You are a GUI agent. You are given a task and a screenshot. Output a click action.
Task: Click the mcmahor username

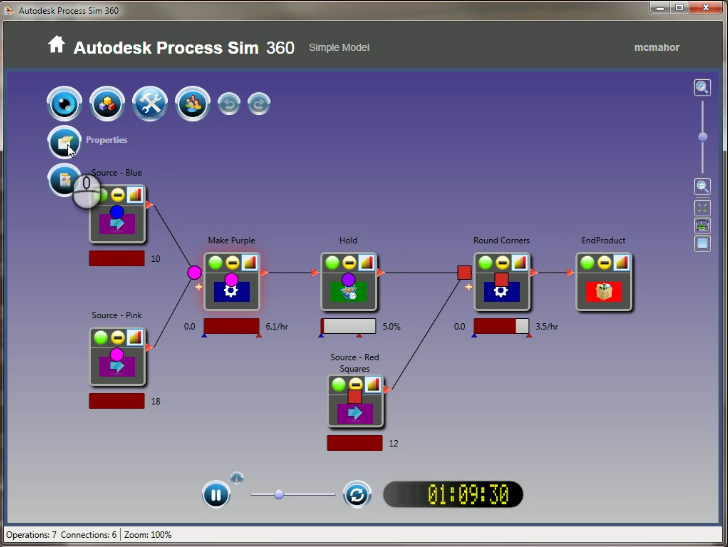click(x=656, y=47)
